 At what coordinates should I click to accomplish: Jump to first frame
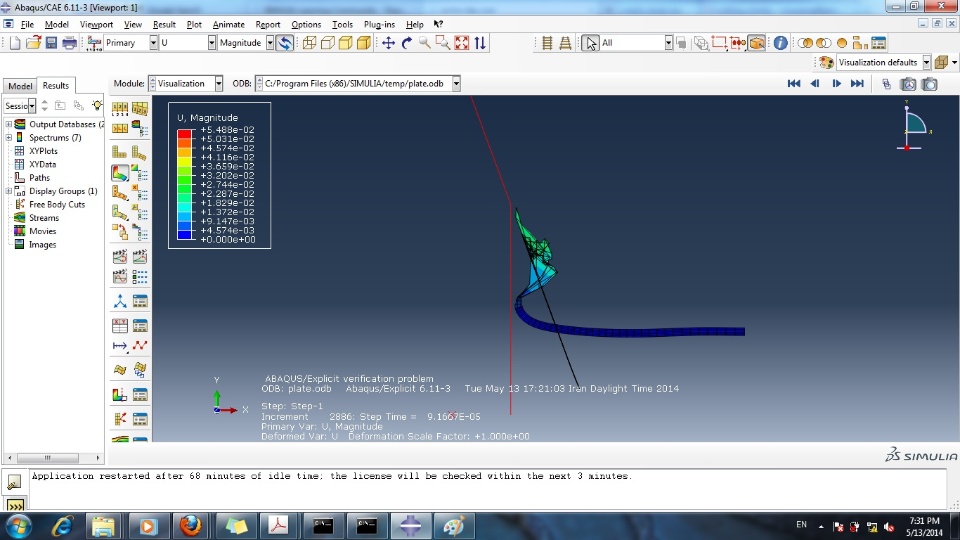pos(794,84)
